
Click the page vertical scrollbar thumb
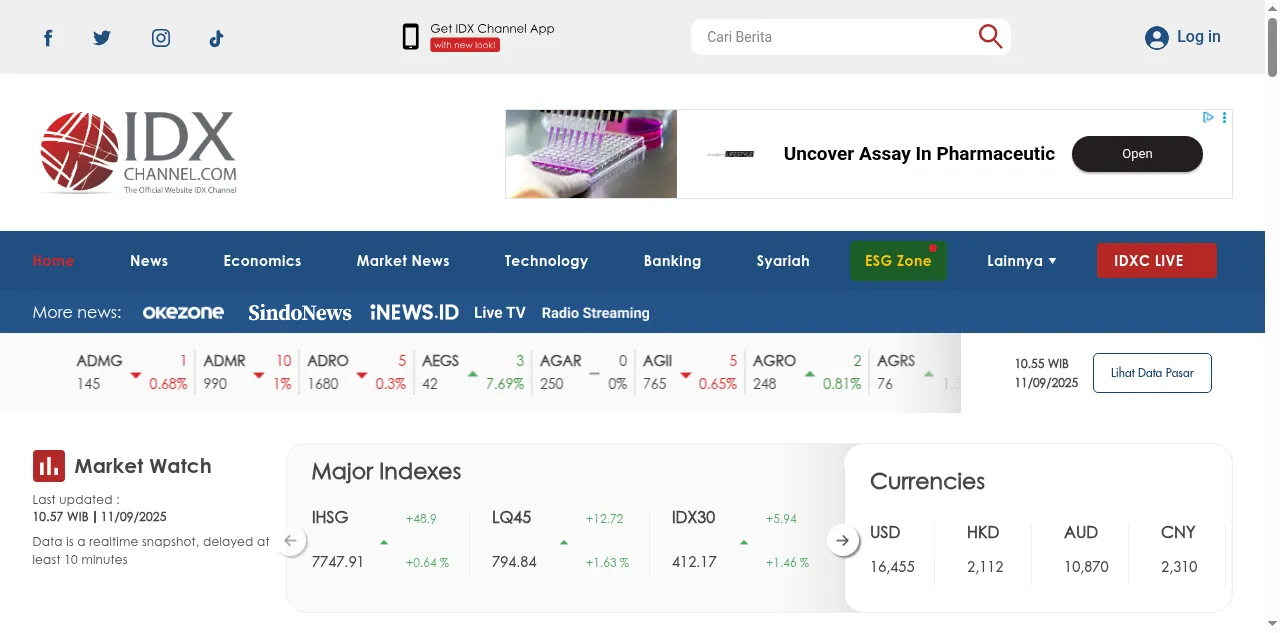[x=1272, y=45]
